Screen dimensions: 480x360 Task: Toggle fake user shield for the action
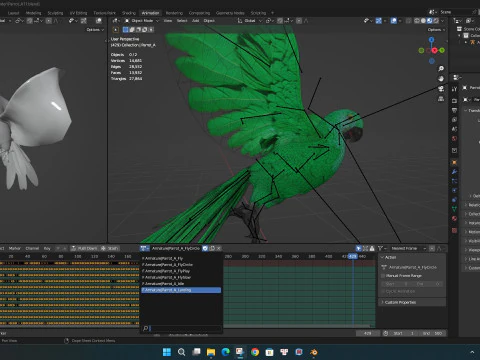click(x=205, y=248)
